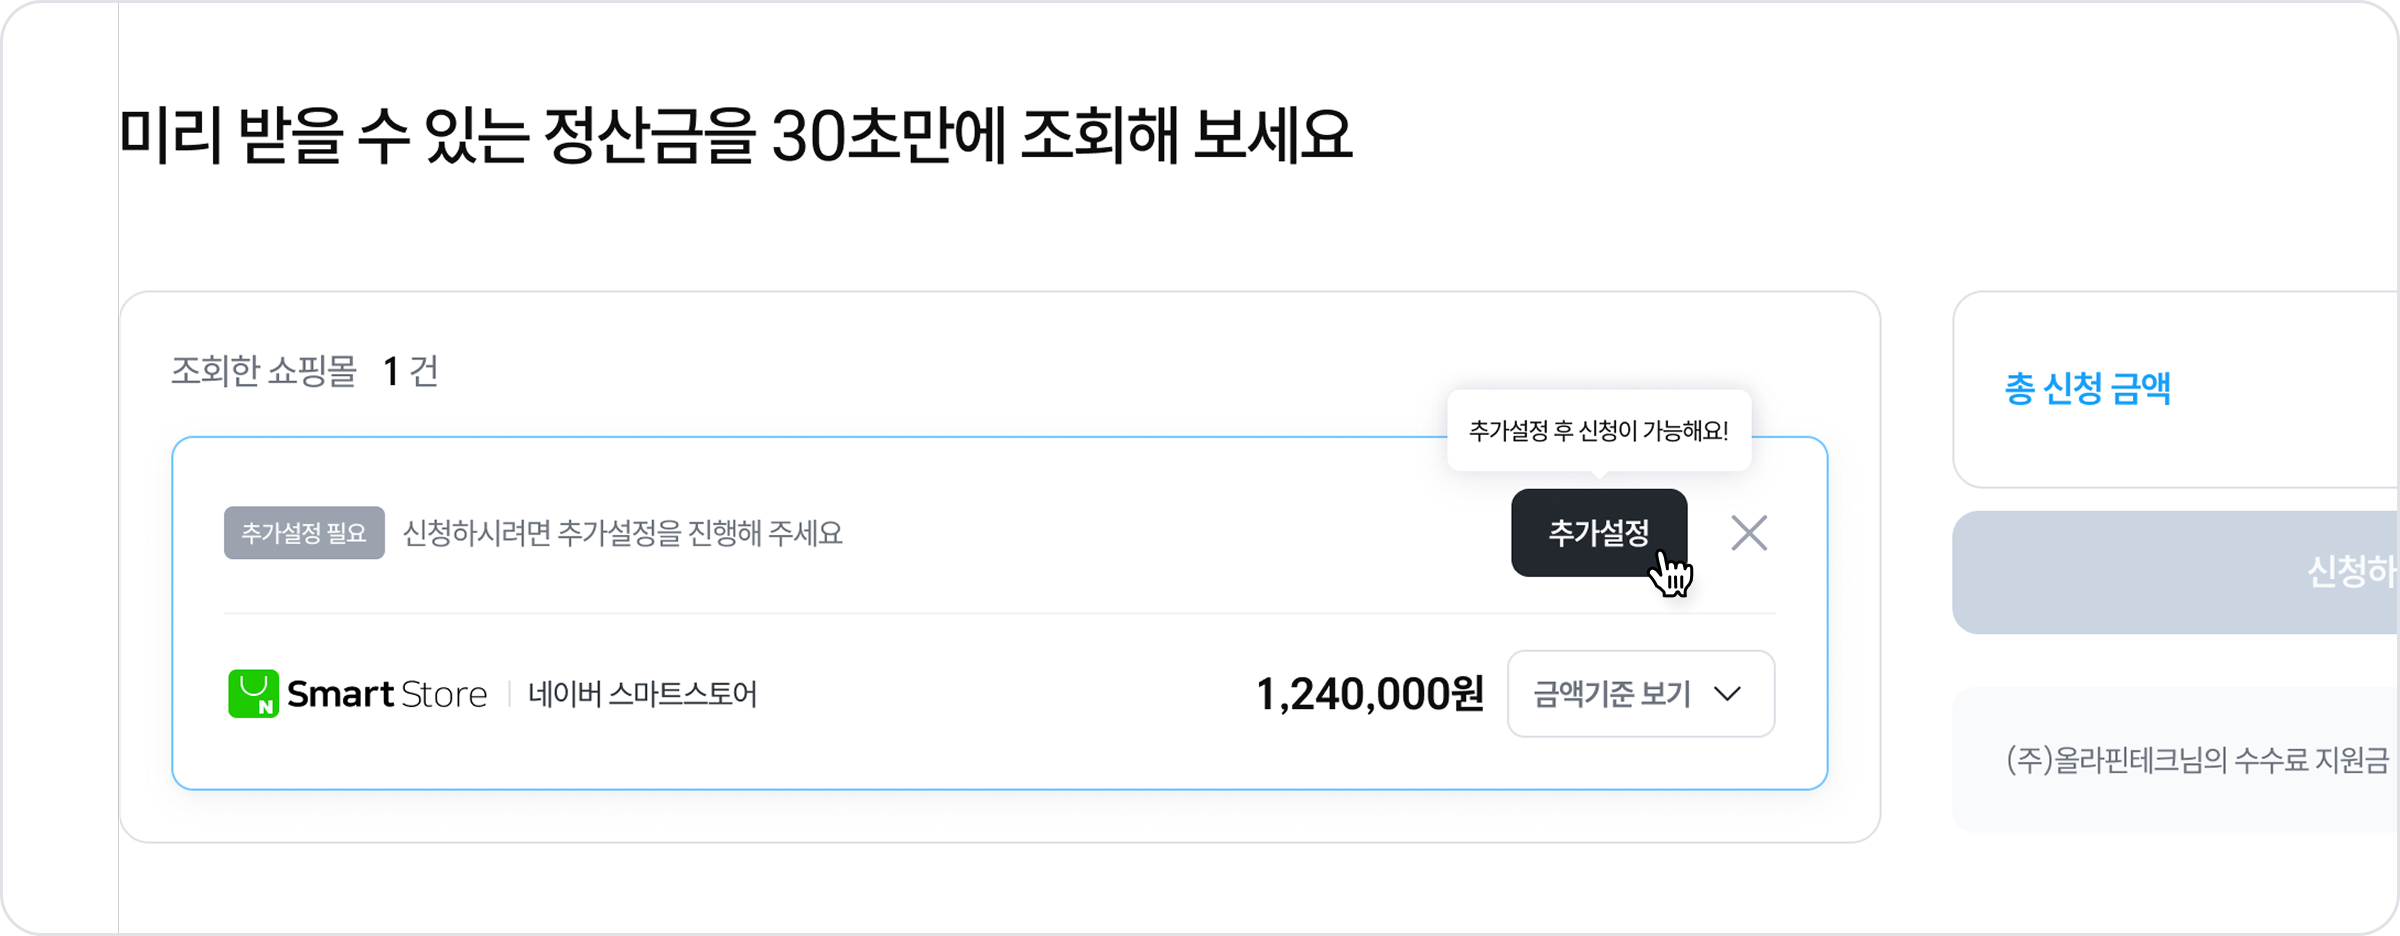This screenshot has width=2400, height=936.
Task: Dismiss the shop entry with the X icon
Action: pos(1749,533)
